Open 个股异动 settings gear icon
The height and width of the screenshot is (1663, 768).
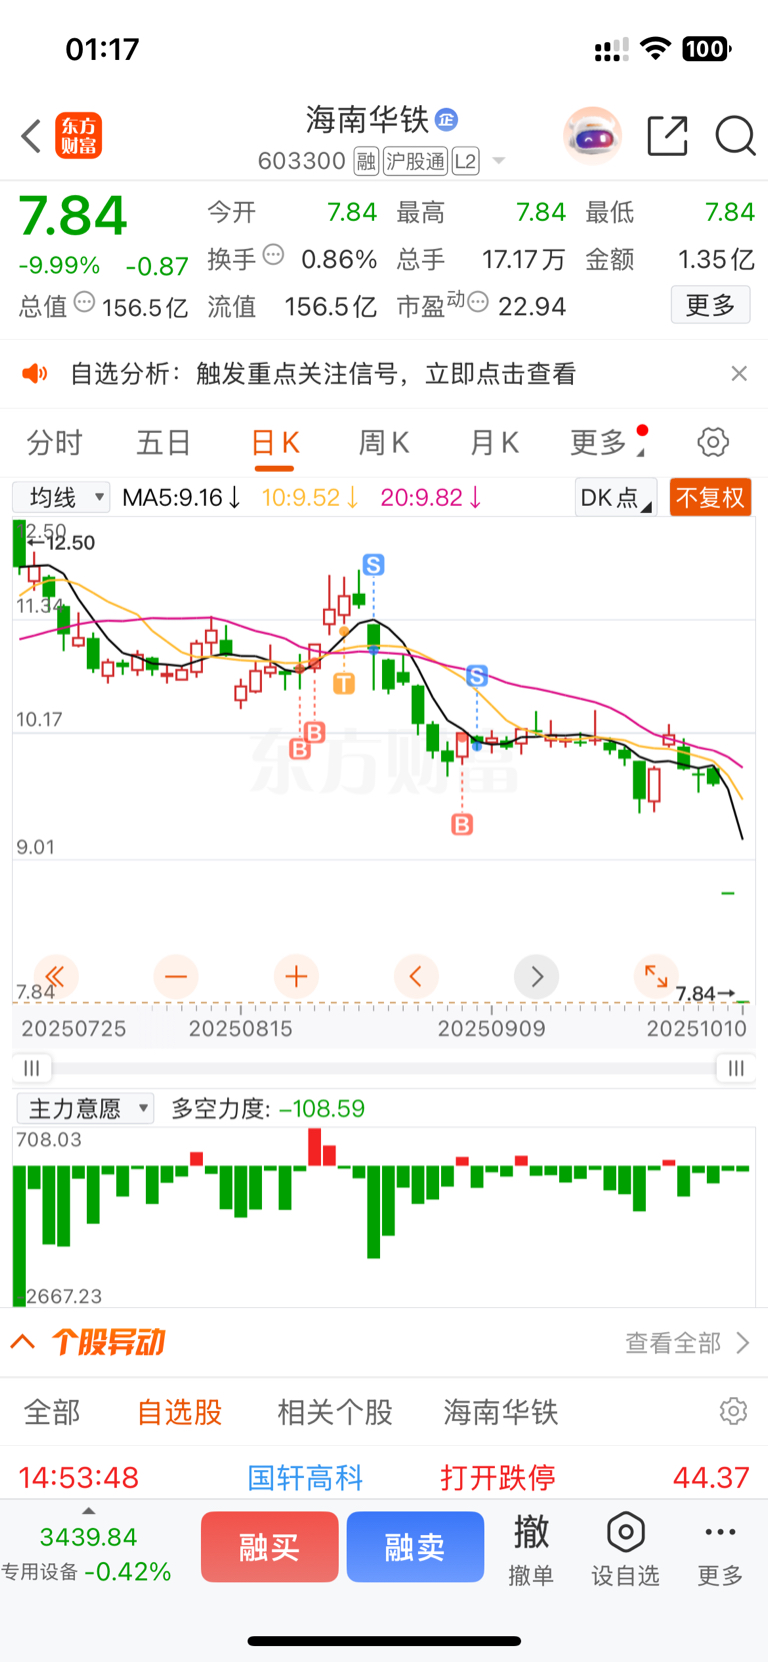pyautogui.click(x=734, y=1411)
